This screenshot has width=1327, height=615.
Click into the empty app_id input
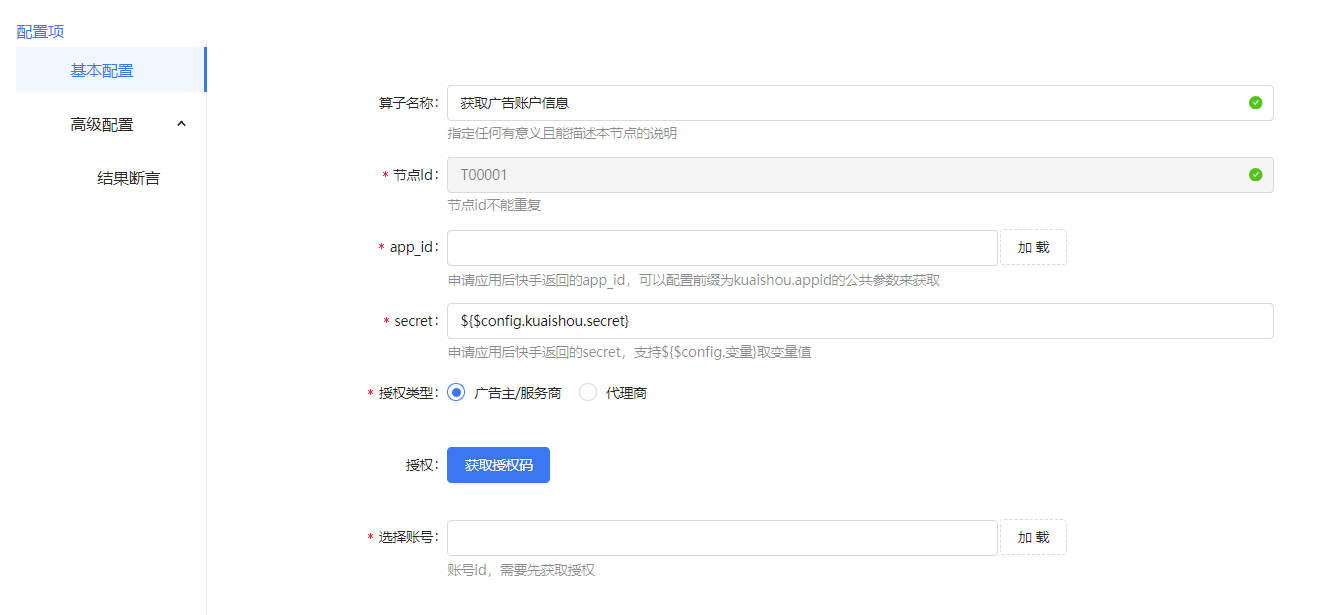(721, 248)
